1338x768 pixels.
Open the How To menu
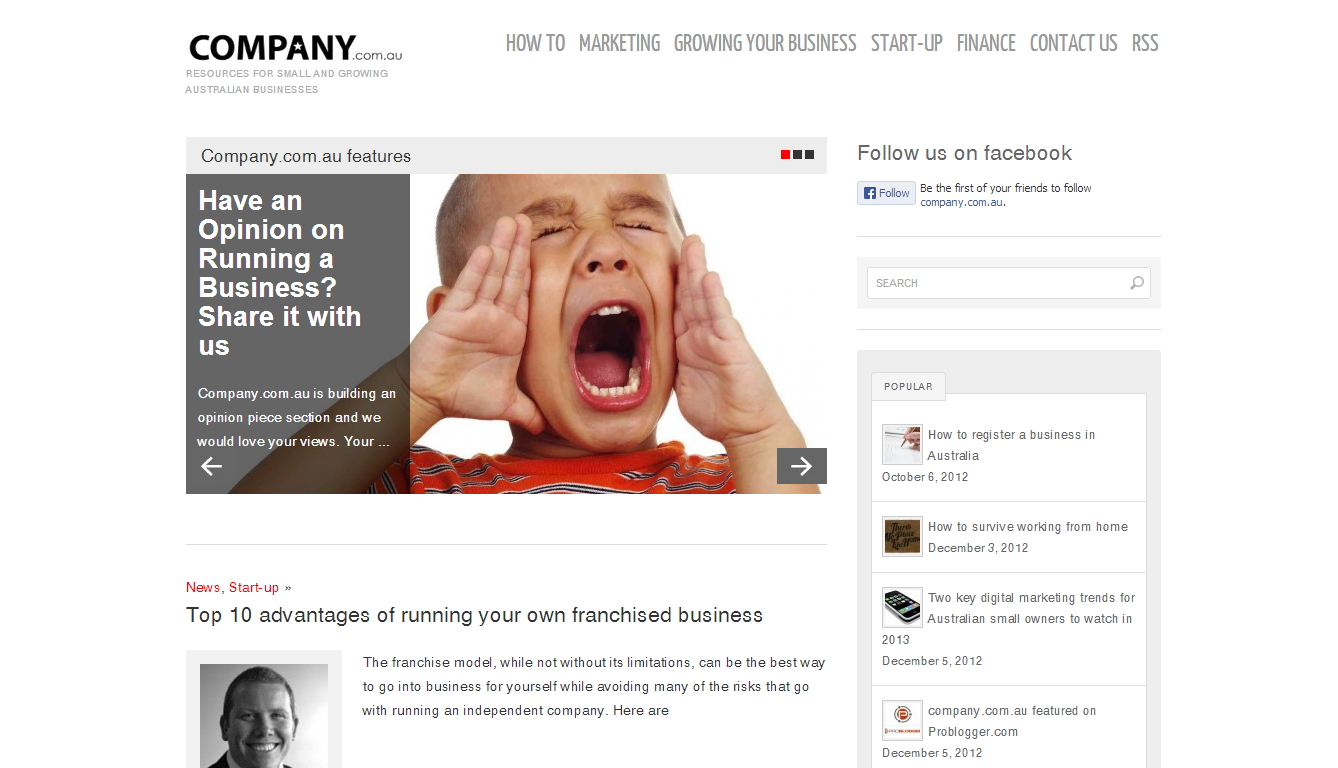pyautogui.click(x=535, y=43)
